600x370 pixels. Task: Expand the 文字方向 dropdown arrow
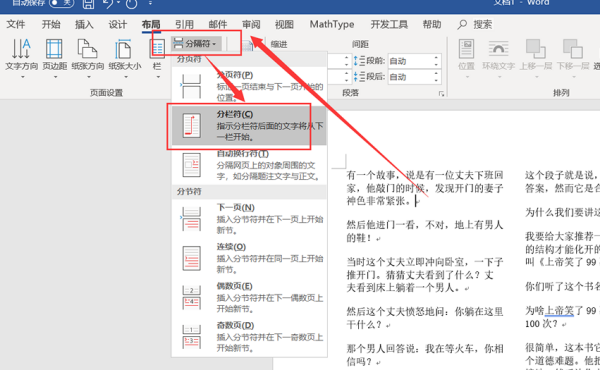click(22, 77)
